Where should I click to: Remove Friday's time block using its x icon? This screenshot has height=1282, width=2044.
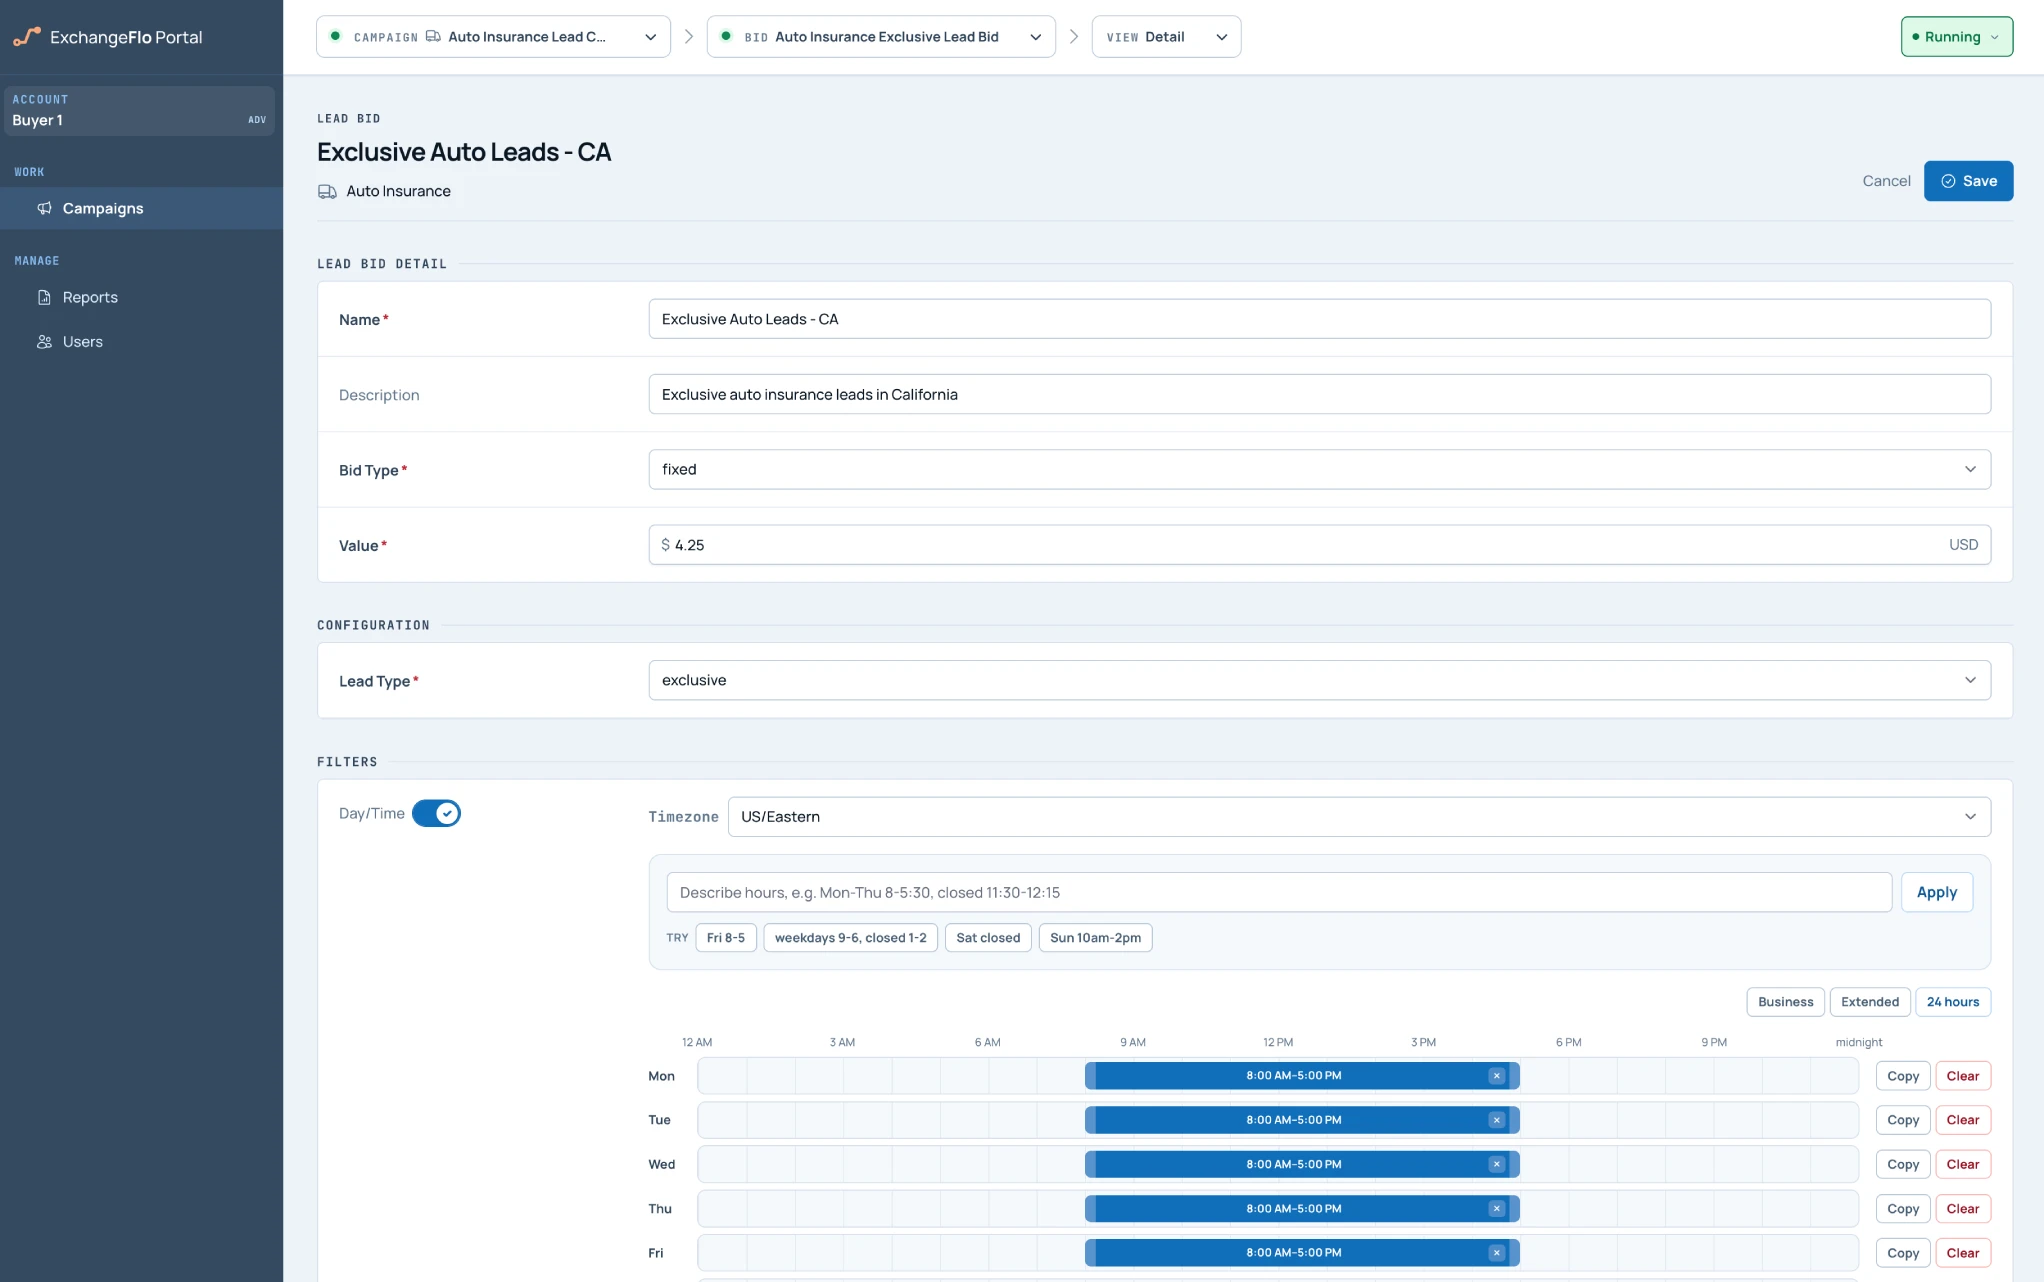click(x=1496, y=1253)
